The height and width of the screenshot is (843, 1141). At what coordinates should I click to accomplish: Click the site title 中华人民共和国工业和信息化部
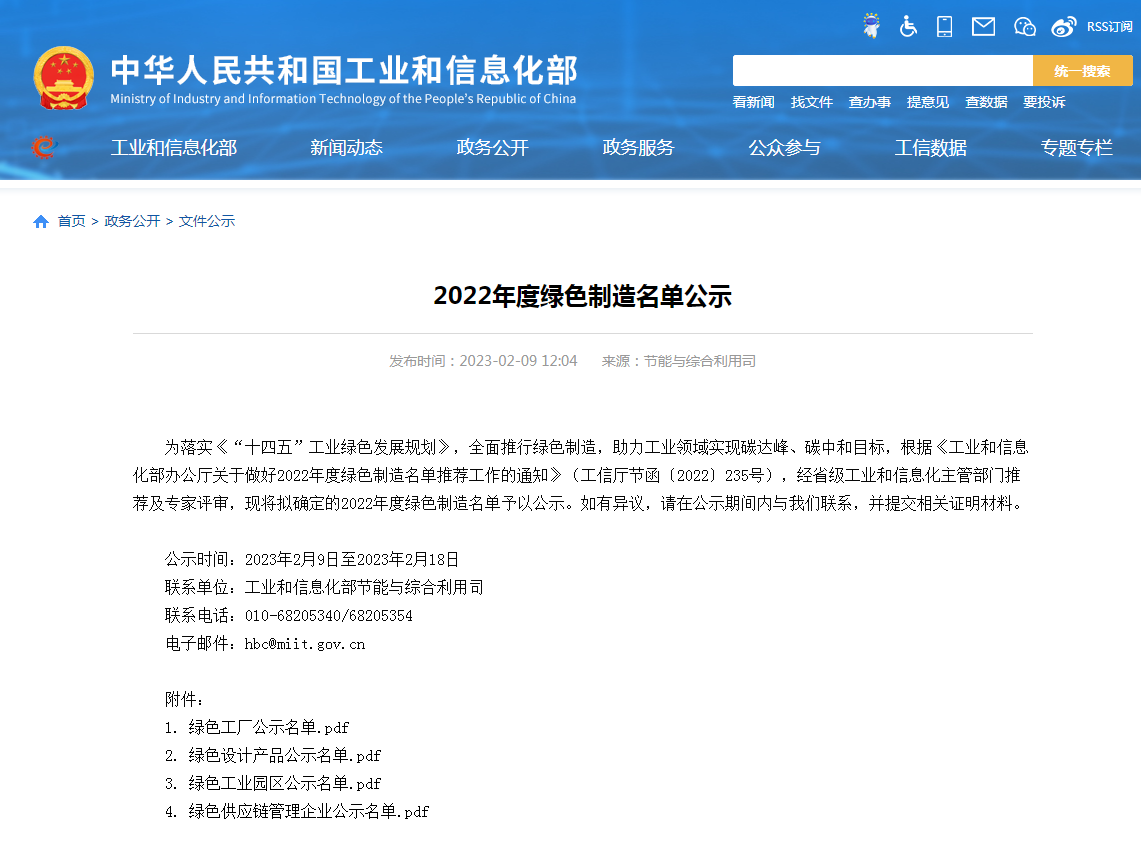pyautogui.click(x=344, y=71)
